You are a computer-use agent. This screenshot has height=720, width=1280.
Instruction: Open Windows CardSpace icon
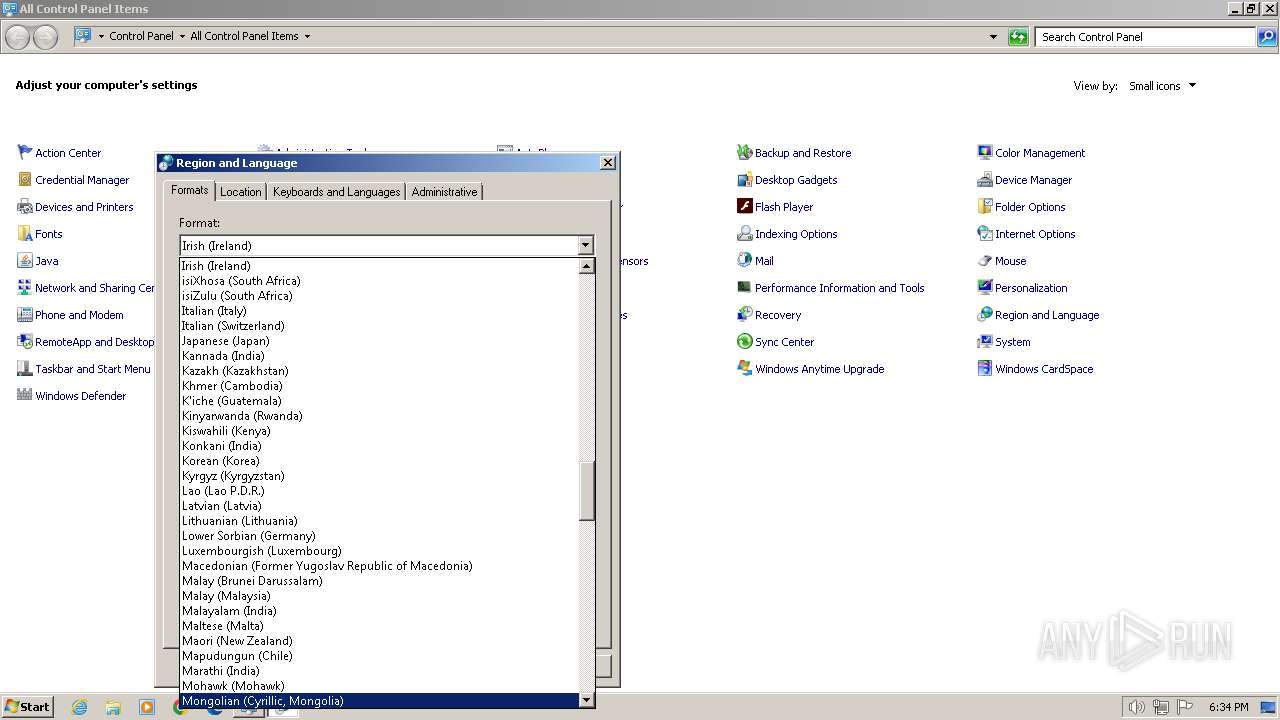985,369
